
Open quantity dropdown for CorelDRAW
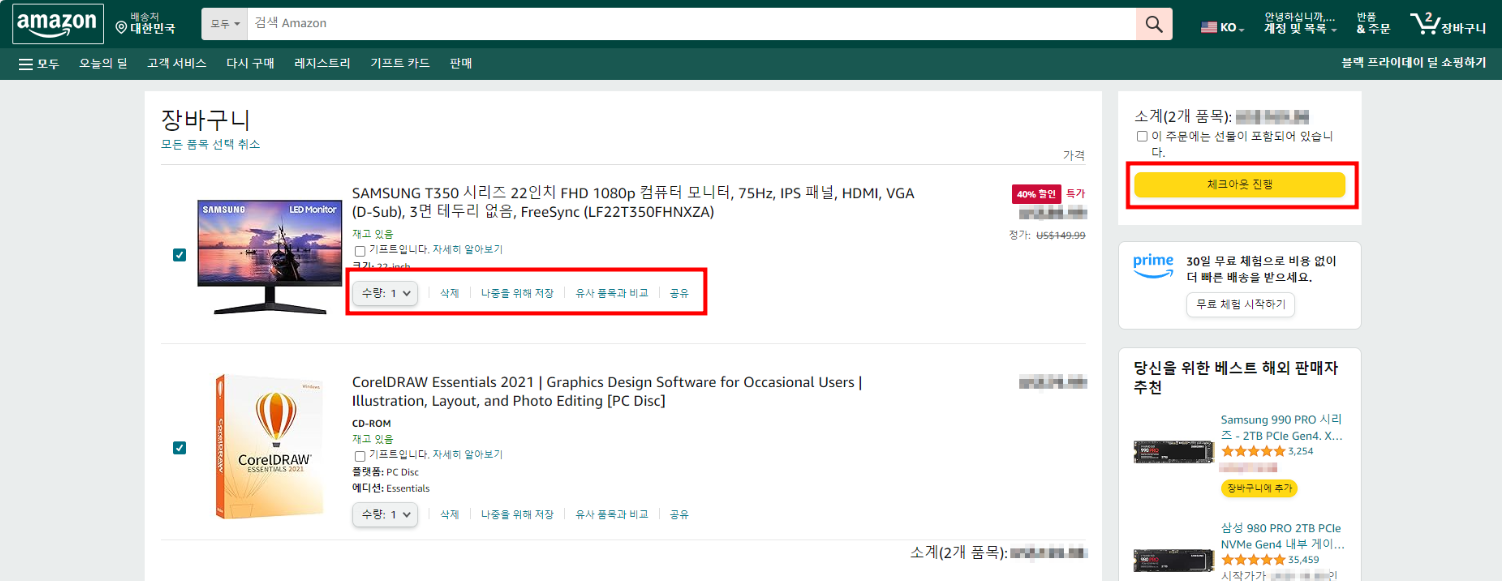(x=385, y=514)
